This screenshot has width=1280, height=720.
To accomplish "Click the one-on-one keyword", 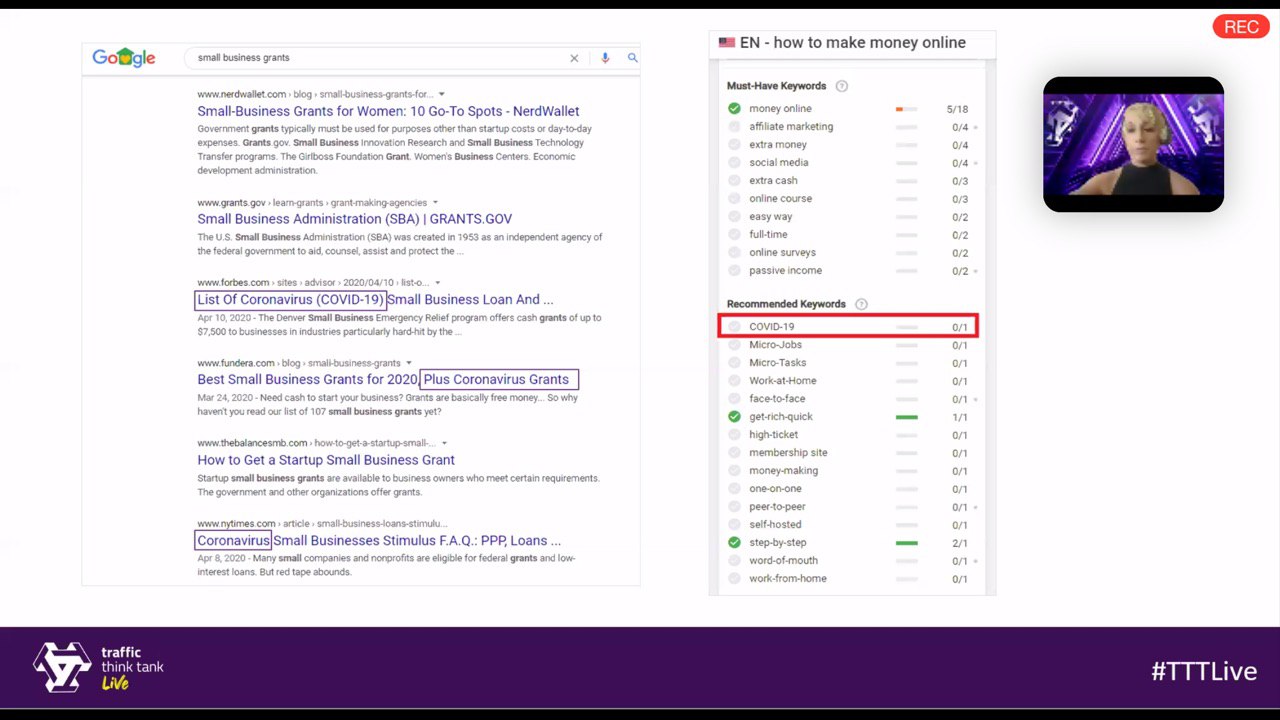I will pyautogui.click(x=775, y=489).
